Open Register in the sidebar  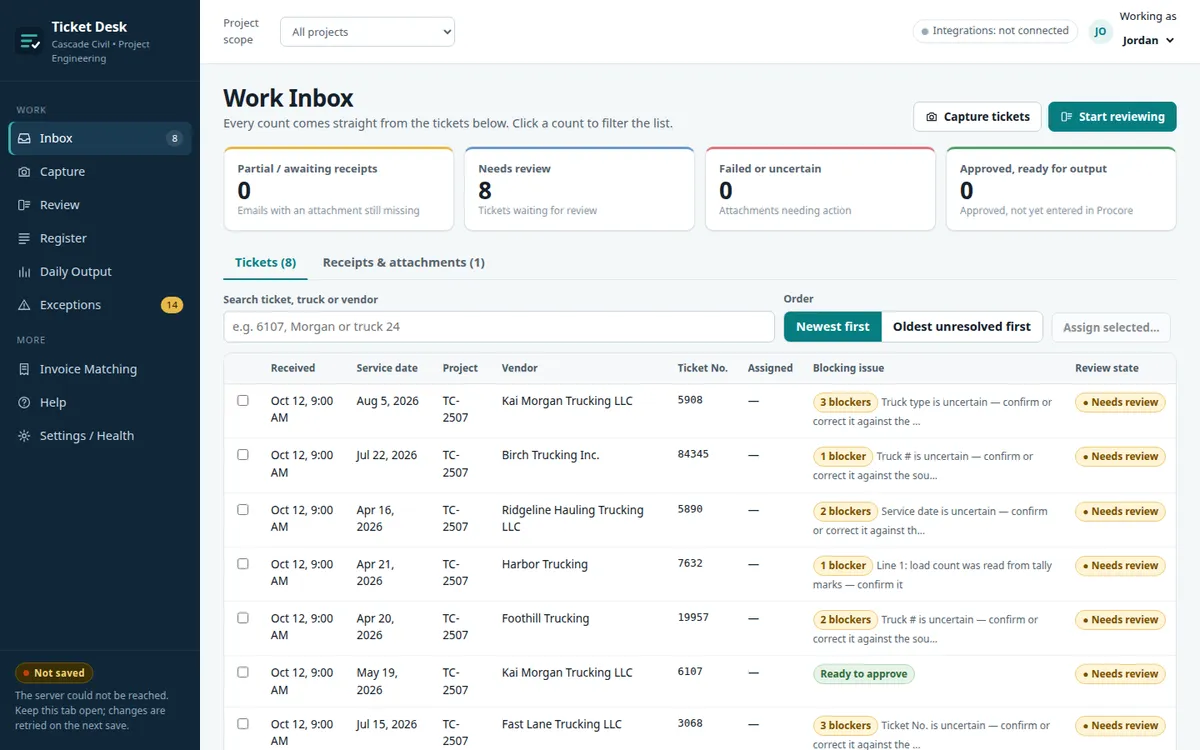click(100, 238)
